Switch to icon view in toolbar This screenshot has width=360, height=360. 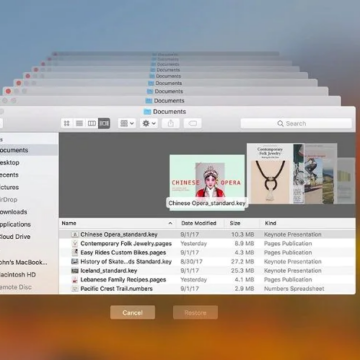(x=67, y=124)
